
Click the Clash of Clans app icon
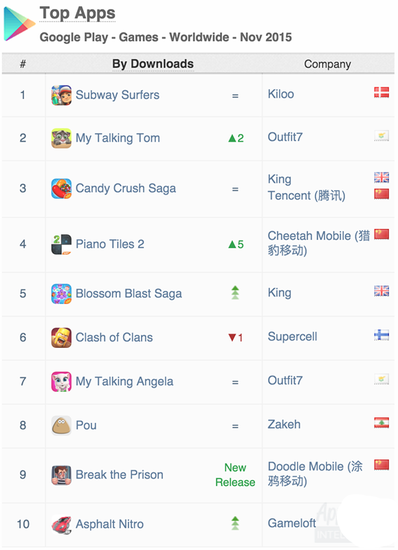pos(61,338)
